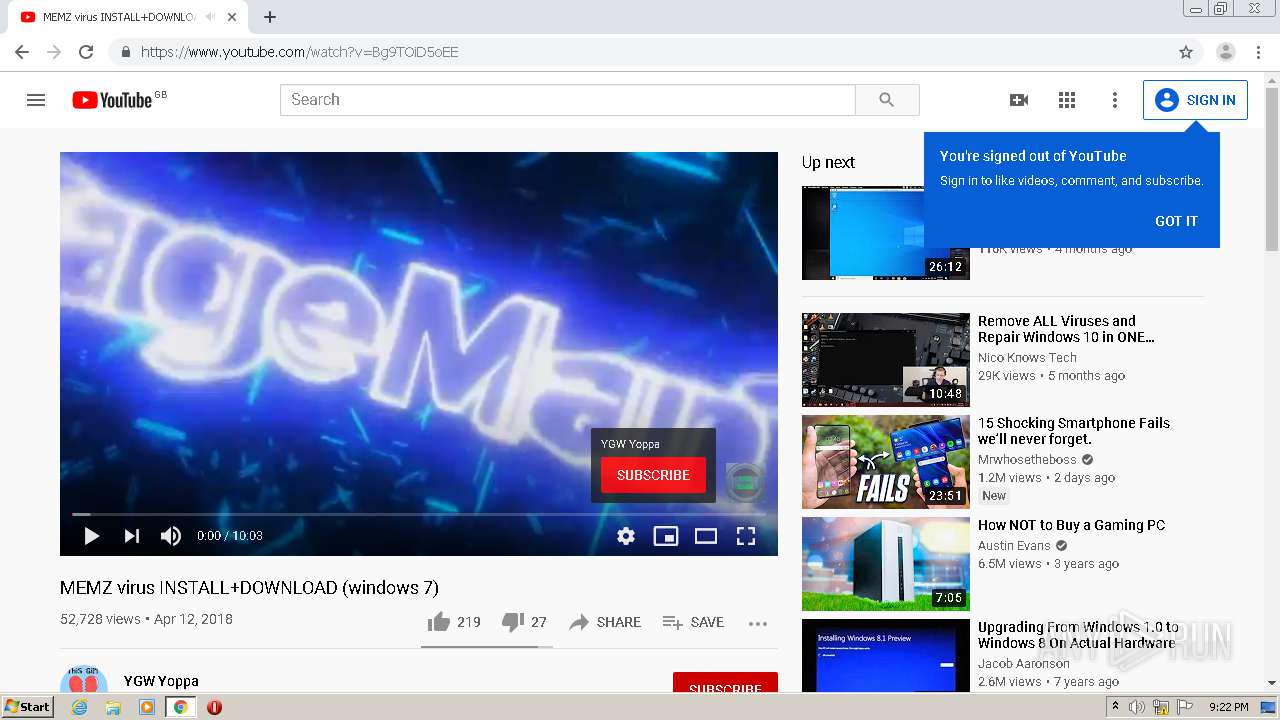
Task: Play the video
Action: pyautogui.click(x=91, y=536)
